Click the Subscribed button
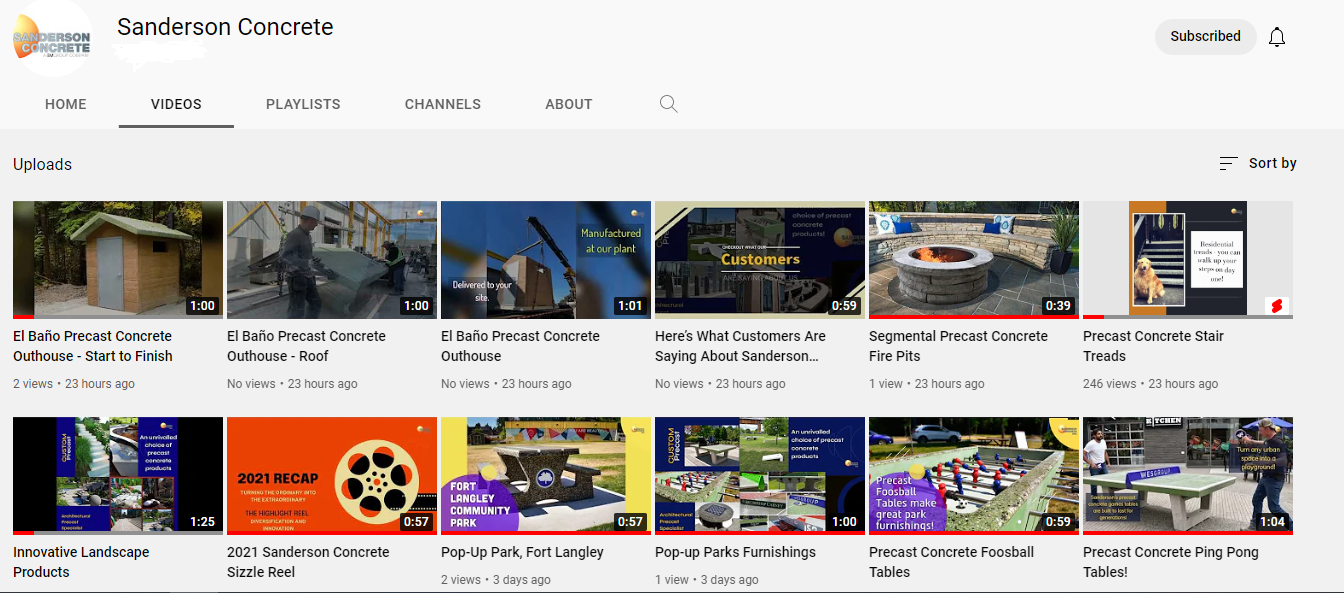1344x593 pixels. [1205, 36]
